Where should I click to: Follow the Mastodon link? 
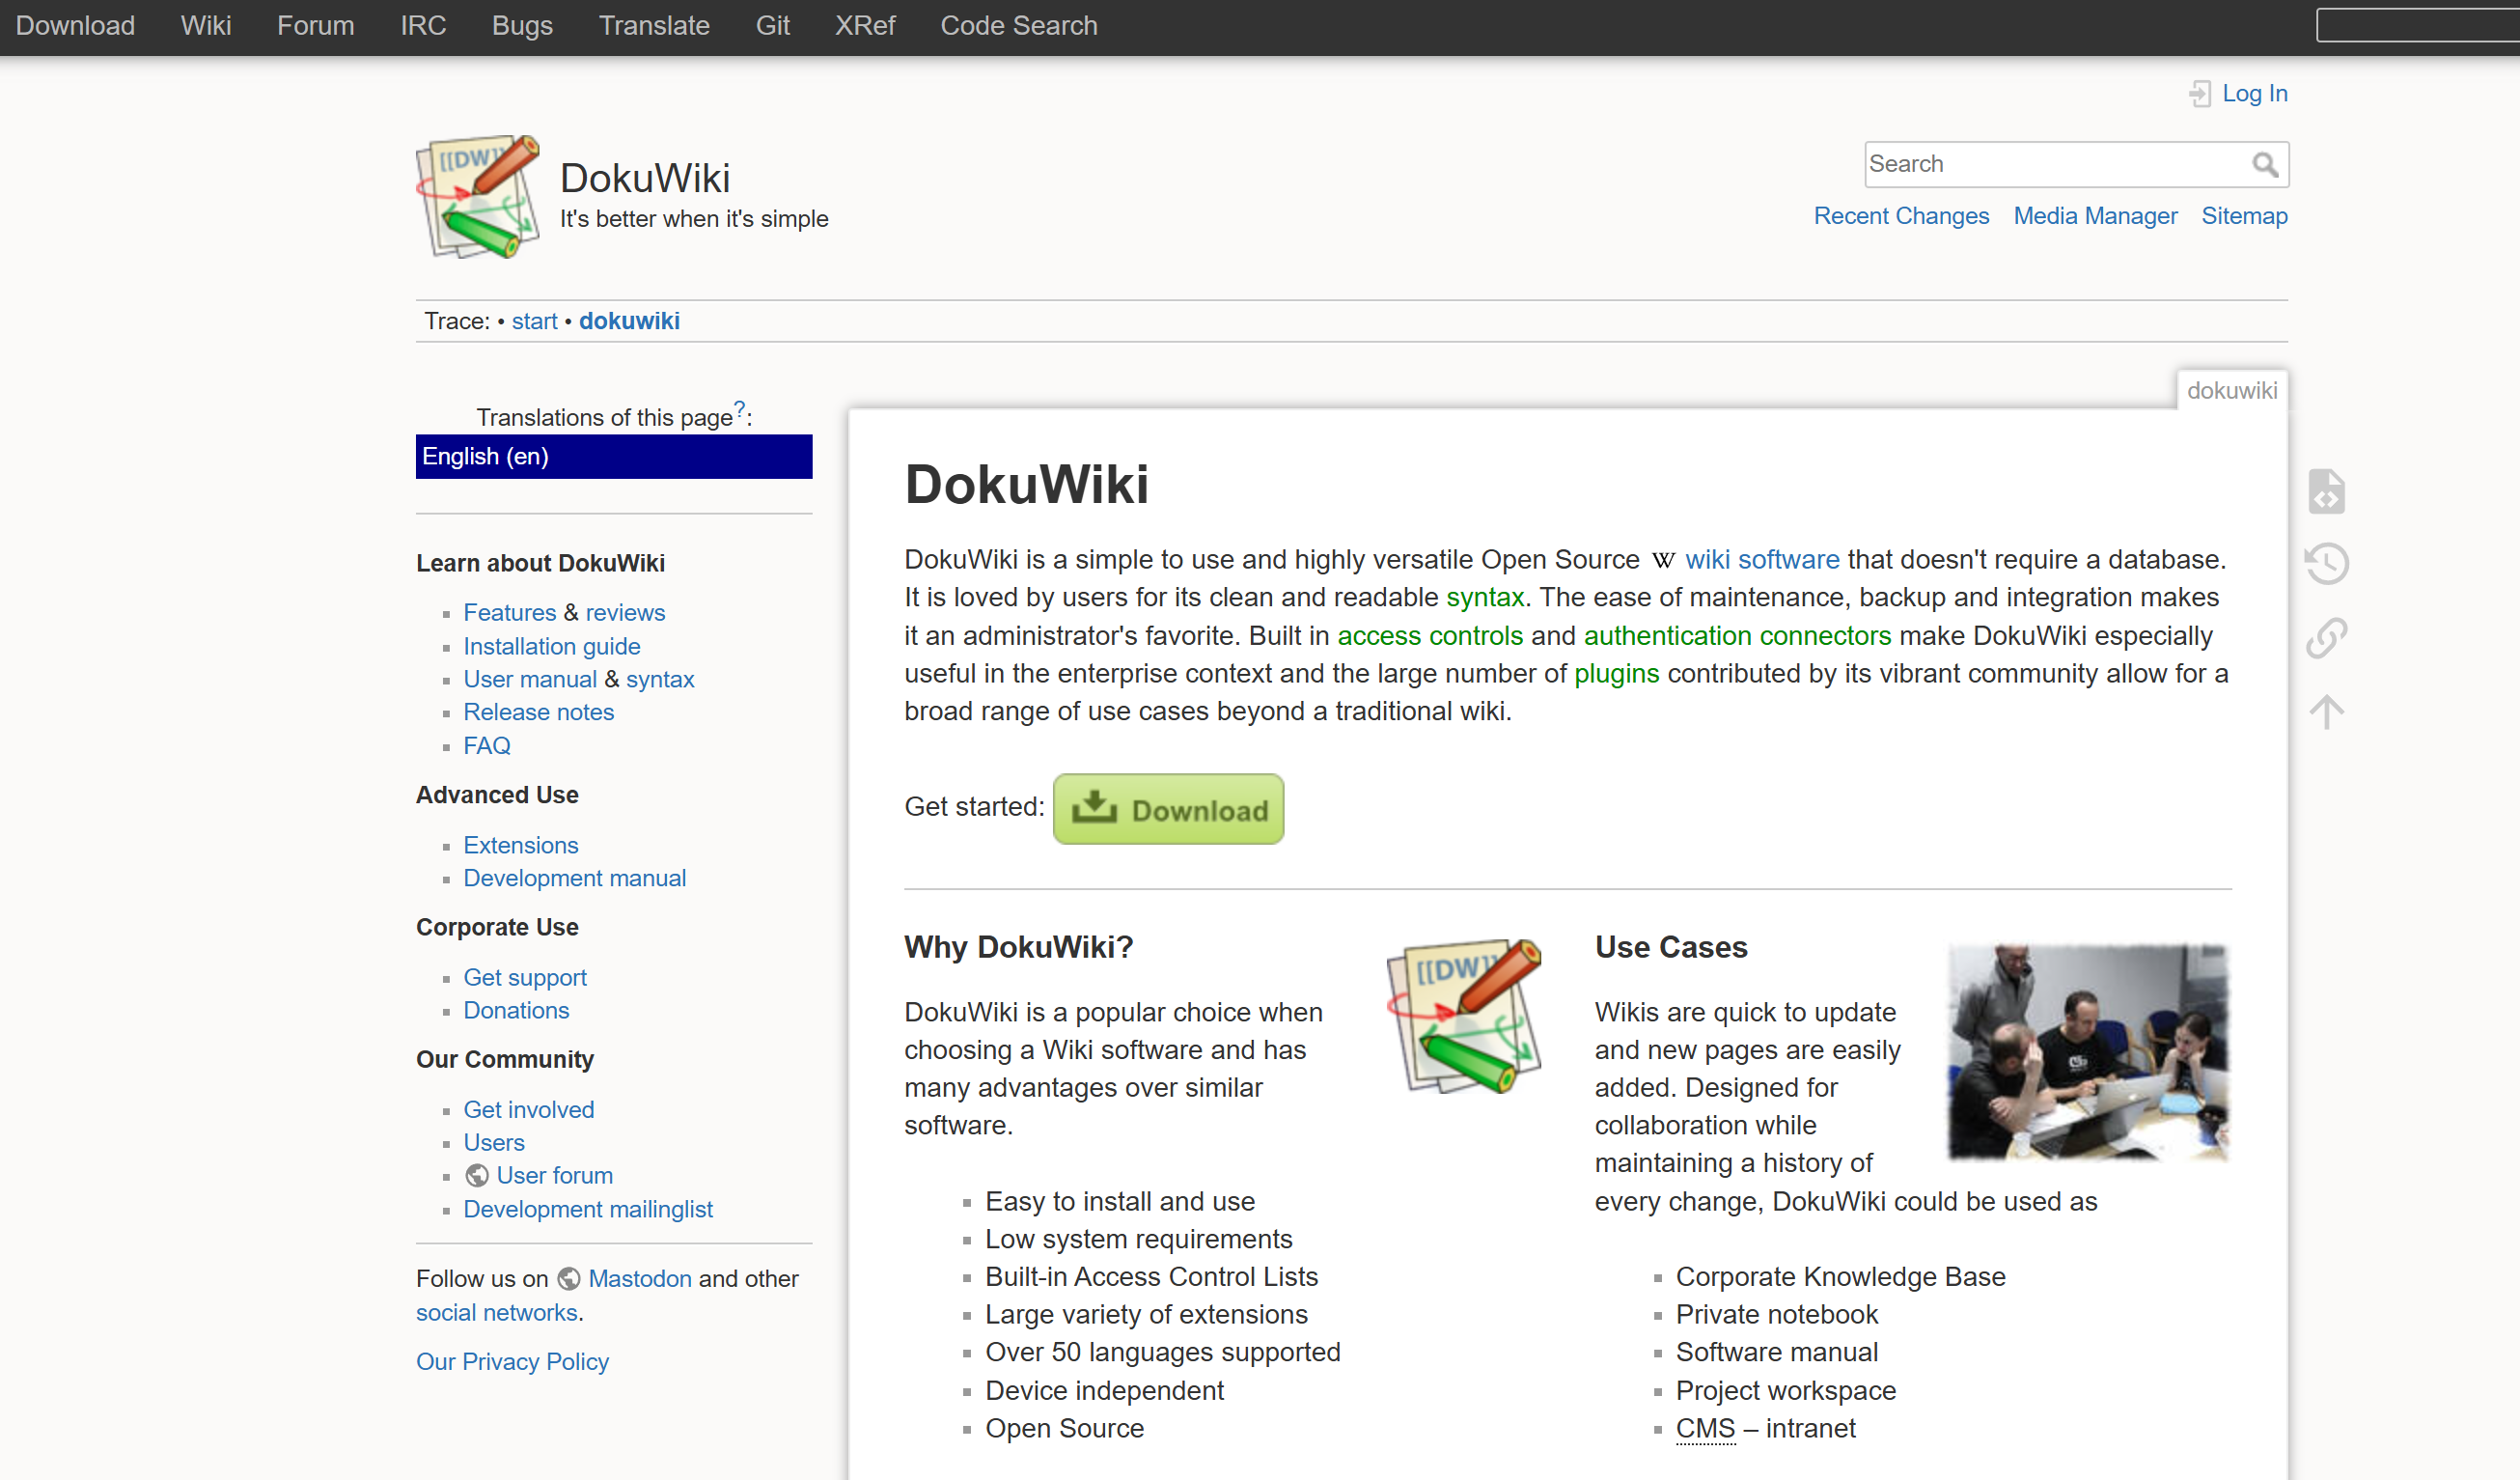point(639,1278)
